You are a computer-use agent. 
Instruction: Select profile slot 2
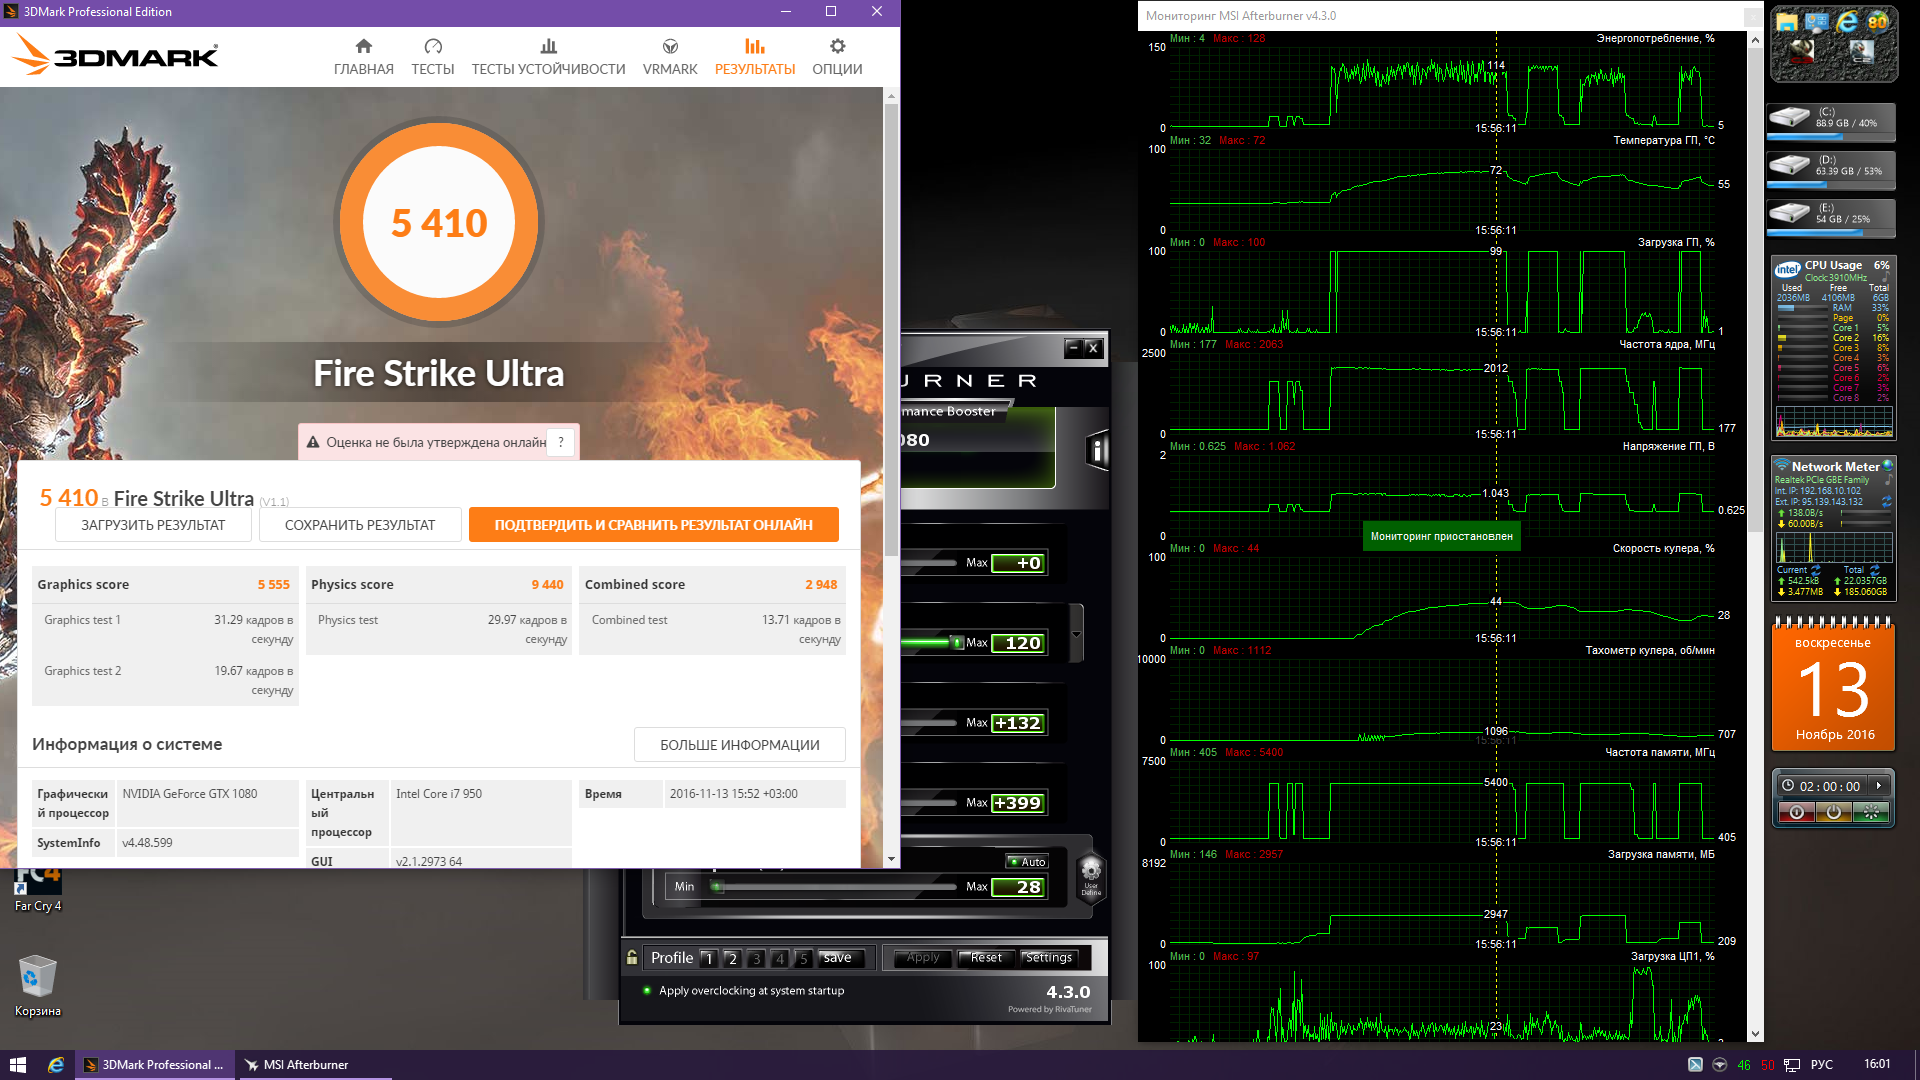tap(732, 959)
